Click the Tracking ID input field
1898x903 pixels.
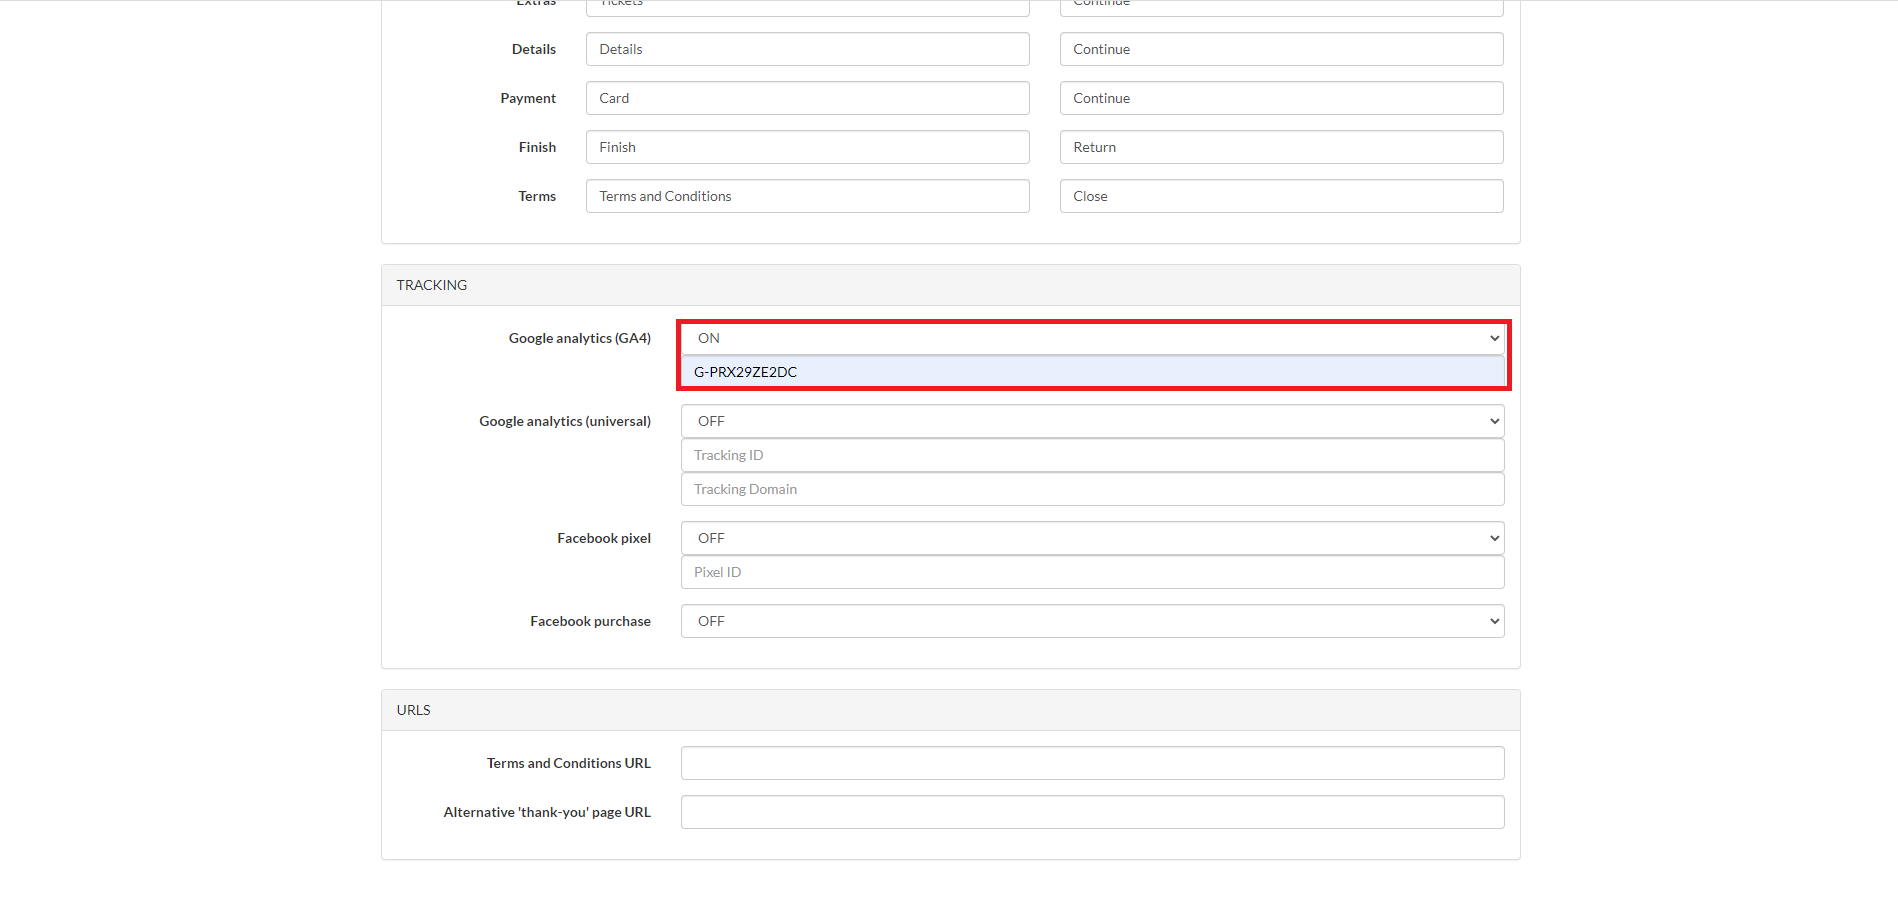[1092, 455]
